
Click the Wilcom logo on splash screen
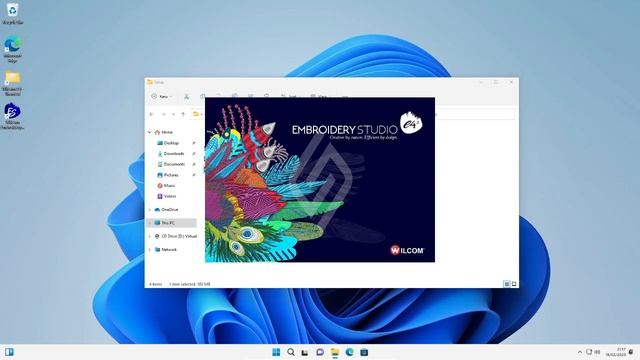pos(407,250)
